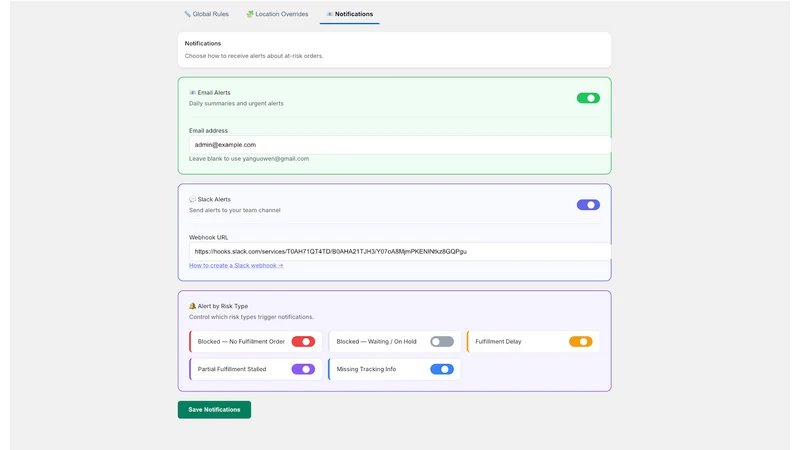The width and height of the screenshot is (800, 450).
Task: Click the Global Rules ruler icon
Action: coord(187,14)
